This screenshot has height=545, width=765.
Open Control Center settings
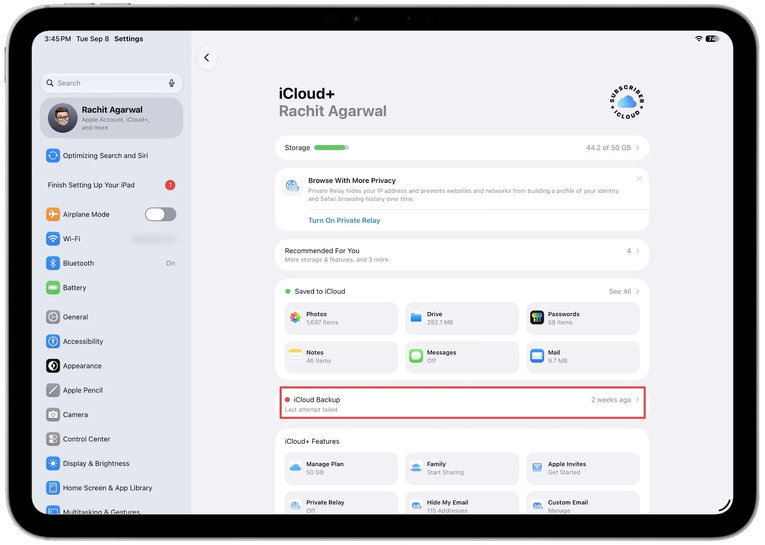[x=111, y=439]
